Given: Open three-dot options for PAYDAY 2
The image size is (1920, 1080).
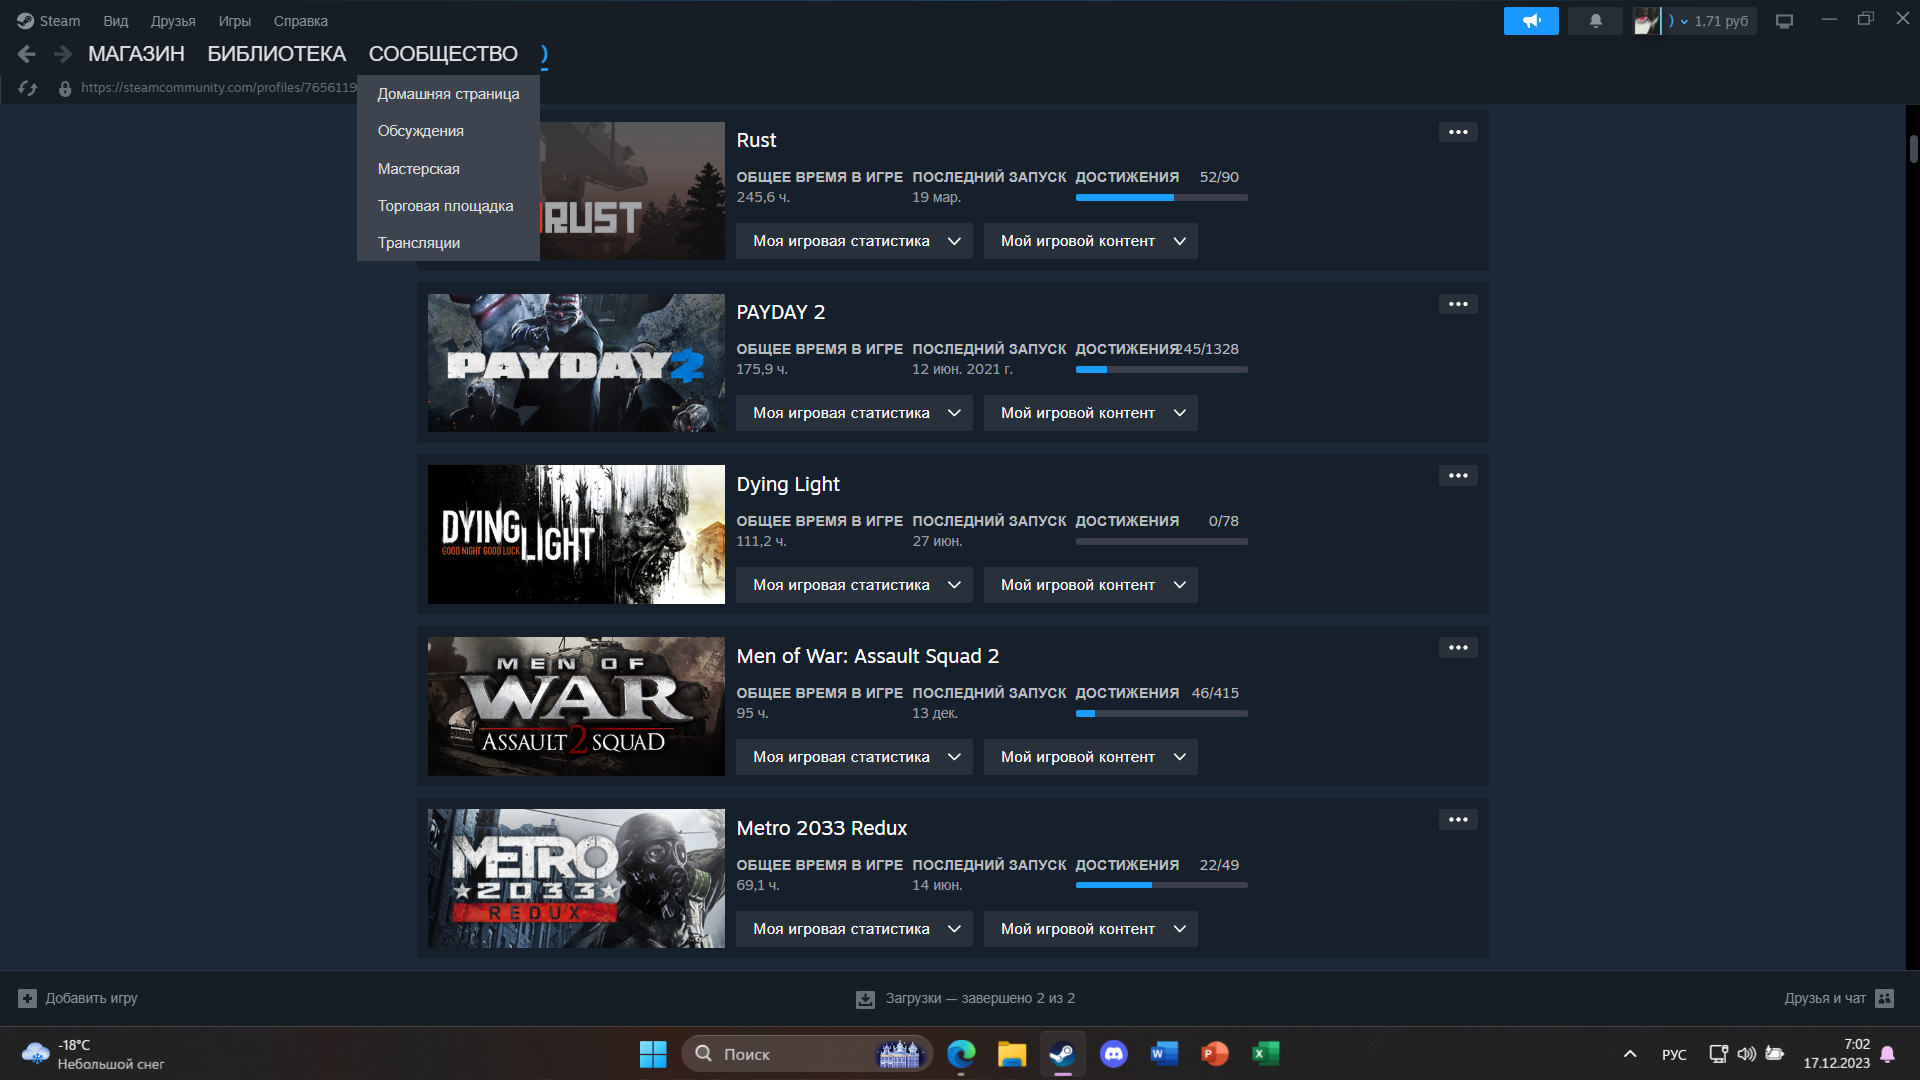Looking at the screenshot, I should pos(1458,304).
